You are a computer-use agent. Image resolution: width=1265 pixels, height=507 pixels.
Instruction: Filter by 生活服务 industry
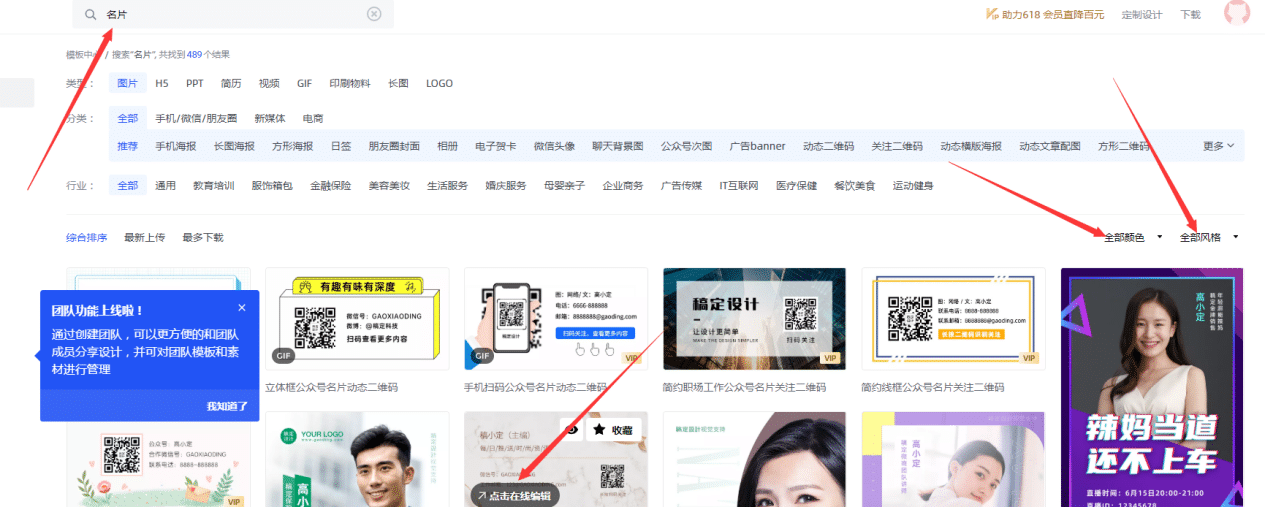click(x=447, y=186)
